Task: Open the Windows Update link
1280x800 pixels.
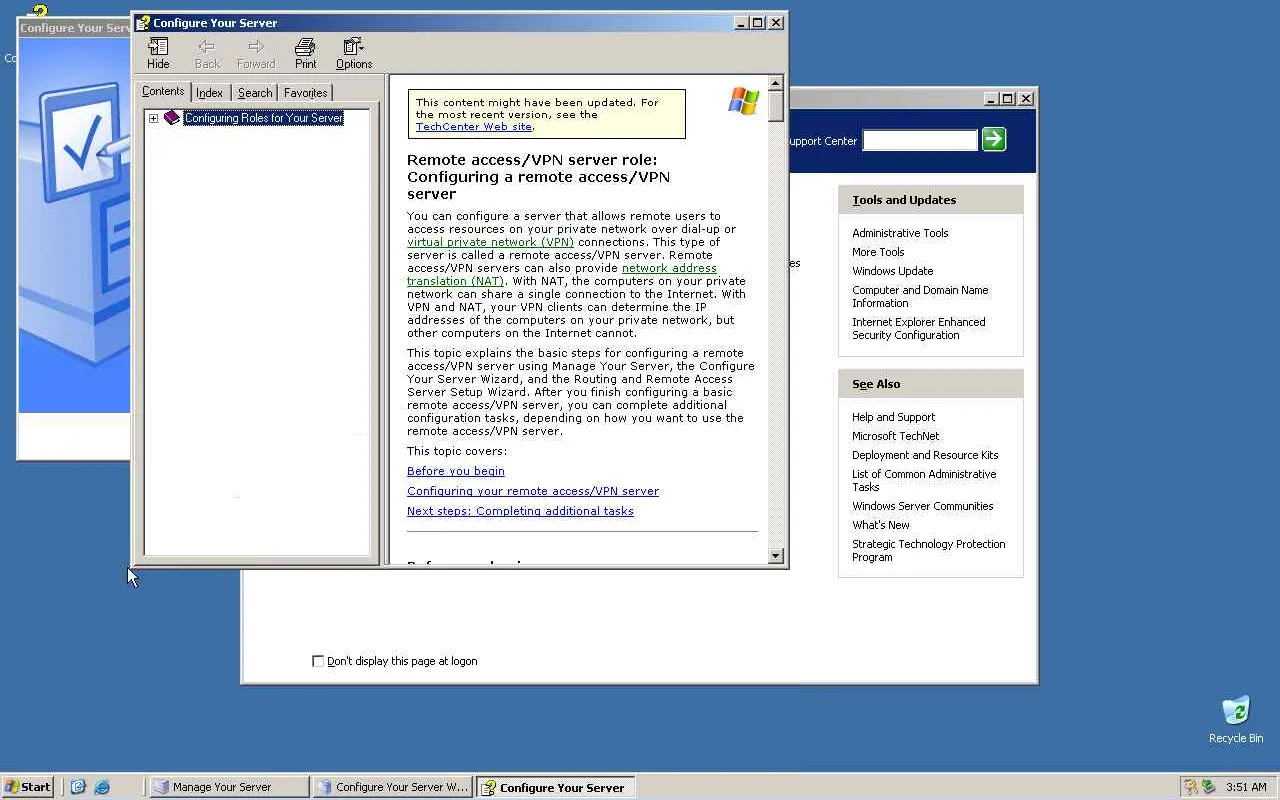Action: [892, 271]
